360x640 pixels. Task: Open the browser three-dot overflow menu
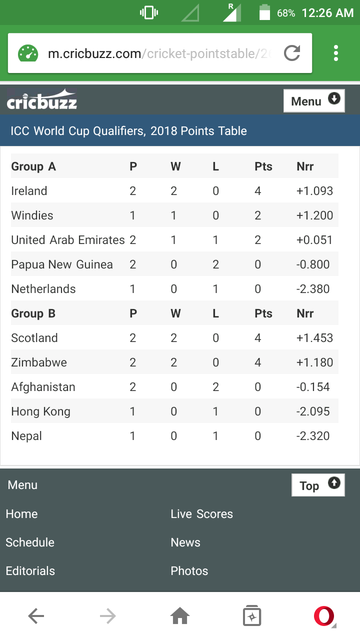click(336, 53)
